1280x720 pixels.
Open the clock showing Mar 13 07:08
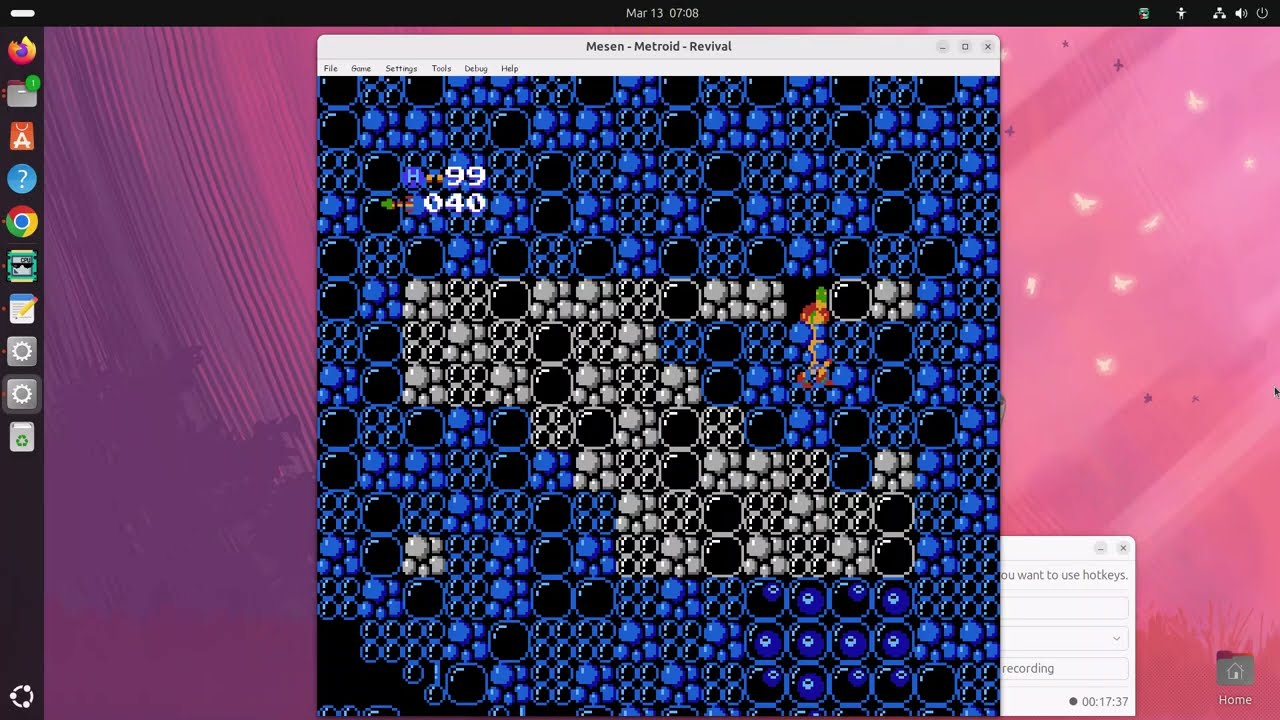662,13
